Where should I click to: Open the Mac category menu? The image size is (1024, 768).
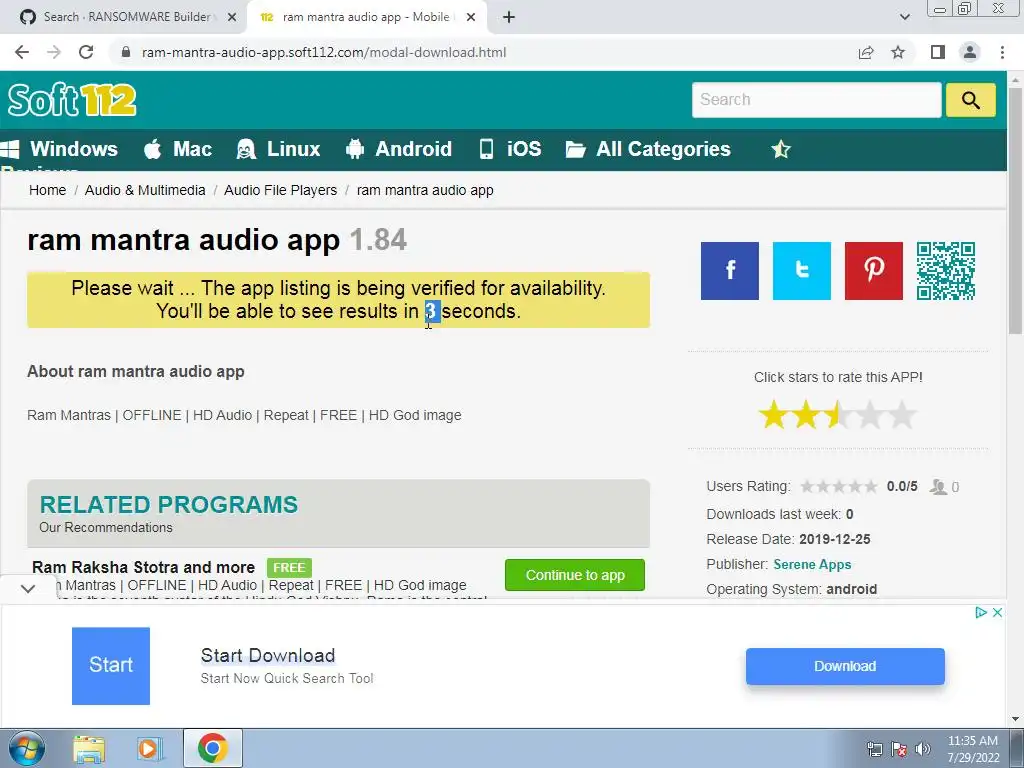[x=178, y=149]
